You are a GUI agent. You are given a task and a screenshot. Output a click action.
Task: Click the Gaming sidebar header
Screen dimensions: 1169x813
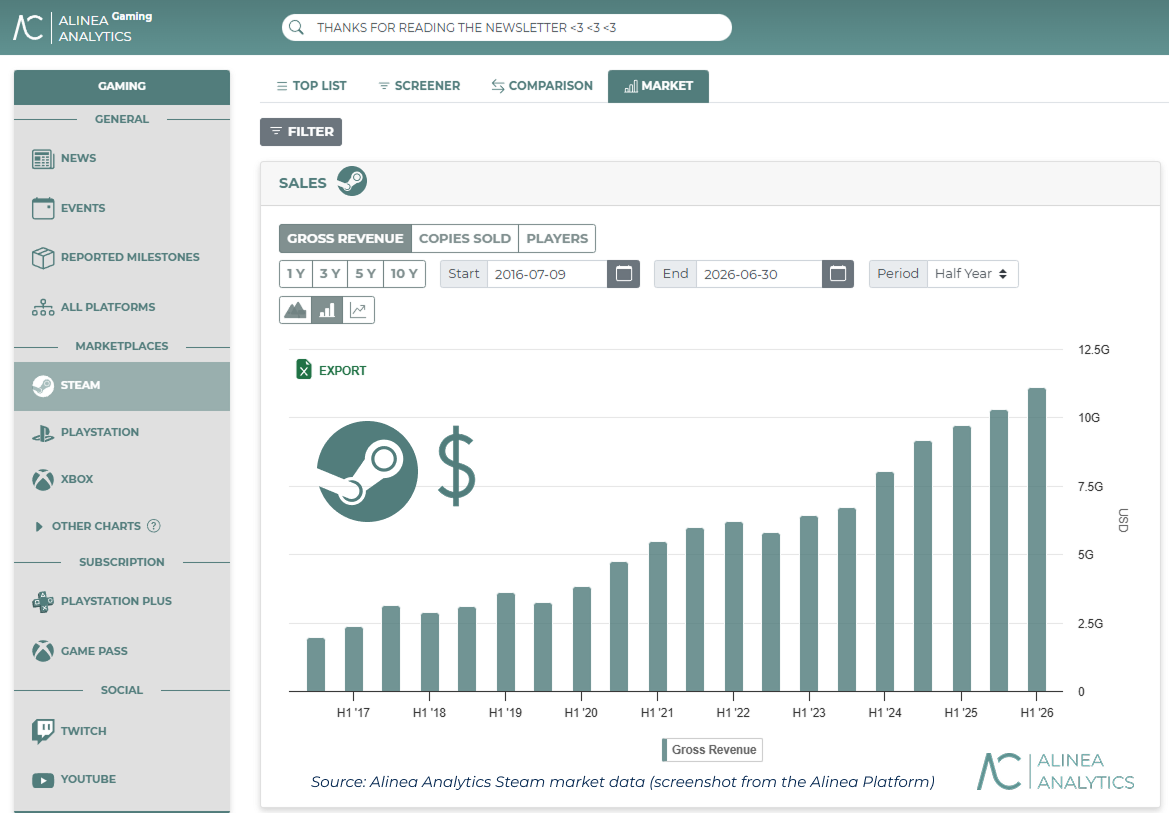tap(122, 87)
